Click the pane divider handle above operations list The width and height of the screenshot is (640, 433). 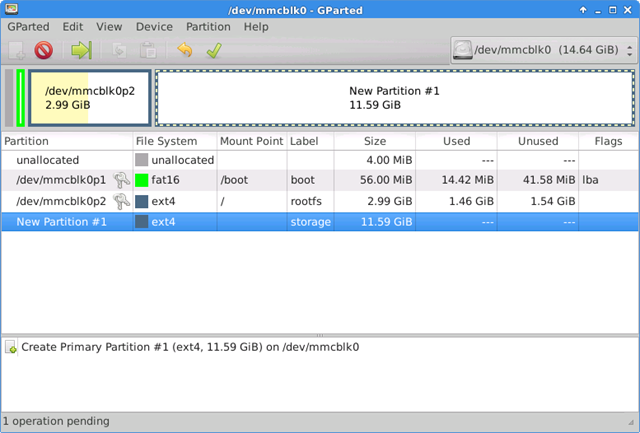tap(320, 335)
